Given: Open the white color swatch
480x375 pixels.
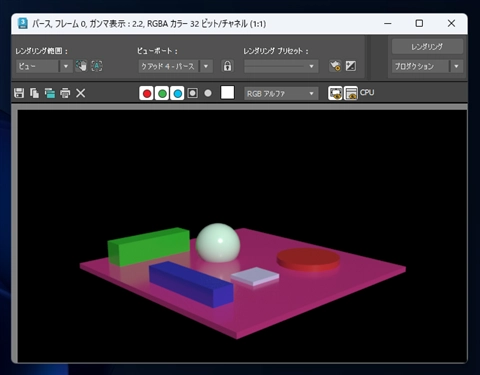Looking at the screenshot, I should tap(227, 93).
